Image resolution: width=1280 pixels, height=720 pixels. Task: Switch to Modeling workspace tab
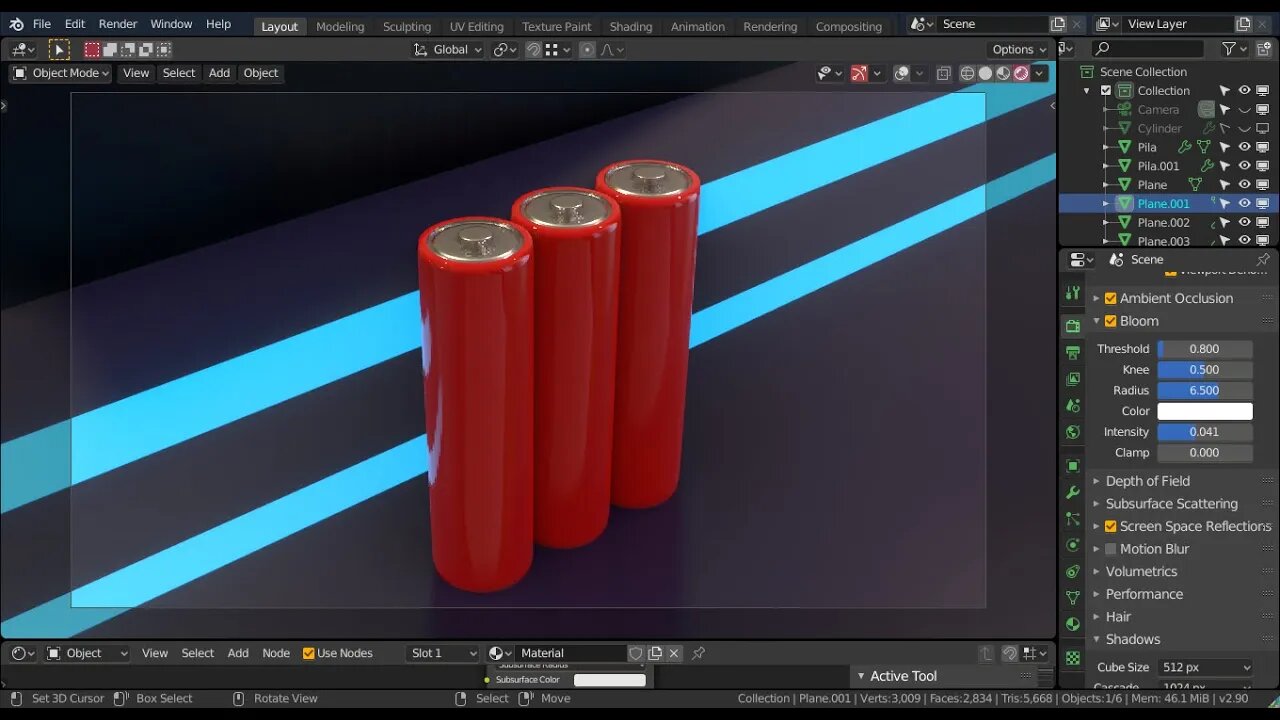[x=340, y=26]
